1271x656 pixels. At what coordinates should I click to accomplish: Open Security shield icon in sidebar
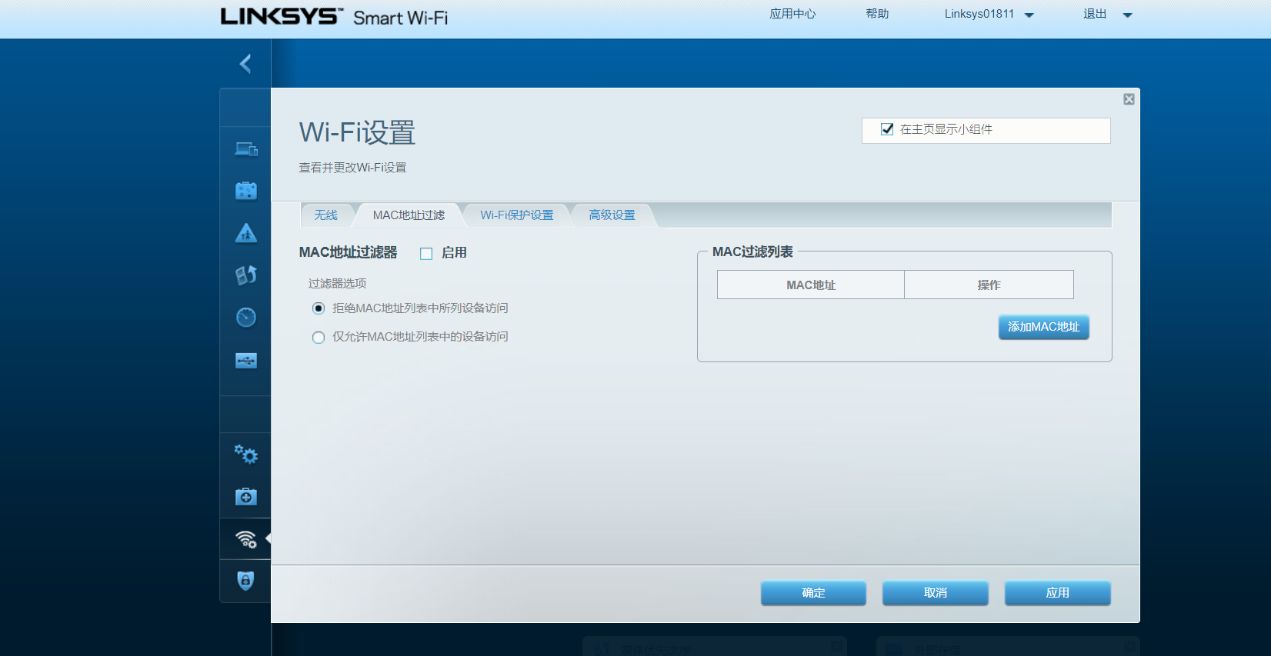click(245, 580)
